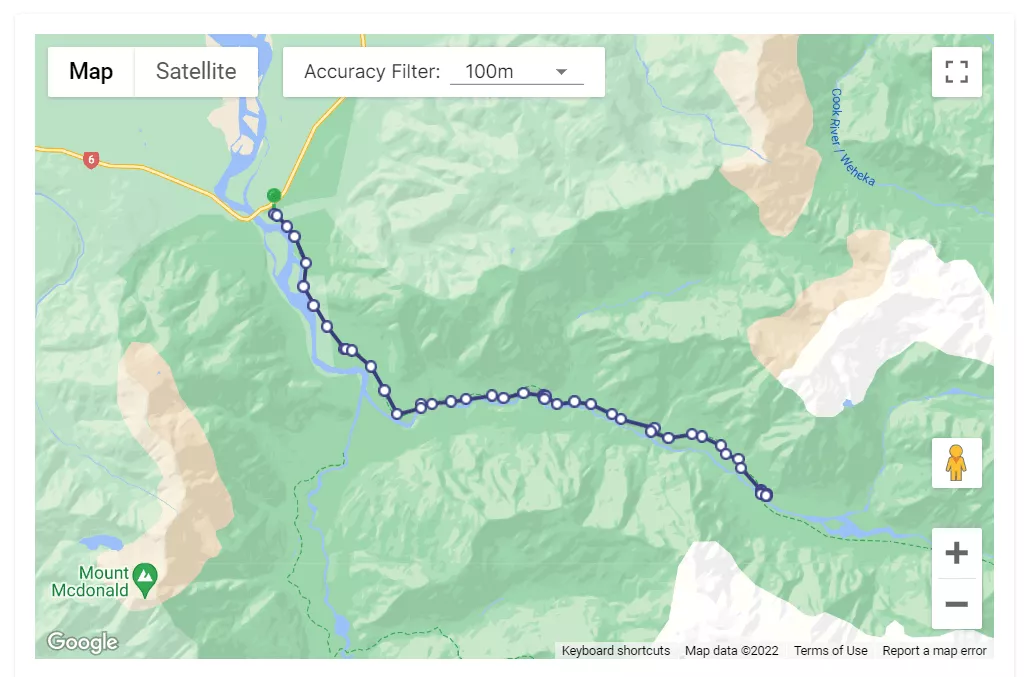Click the Highway 6 route shield

(x=91, y=159)
